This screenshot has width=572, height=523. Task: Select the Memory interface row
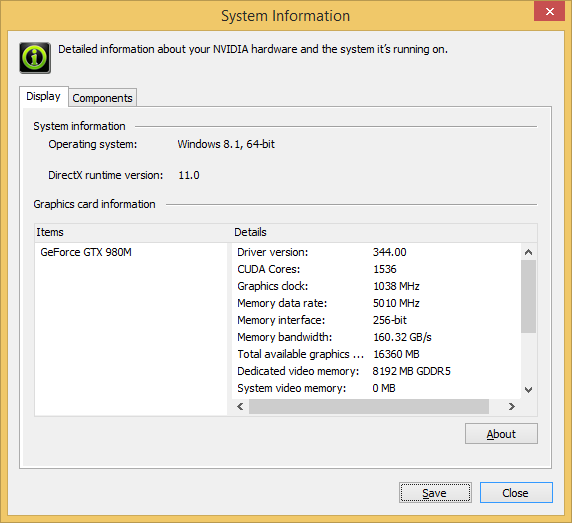pos(376,320)
